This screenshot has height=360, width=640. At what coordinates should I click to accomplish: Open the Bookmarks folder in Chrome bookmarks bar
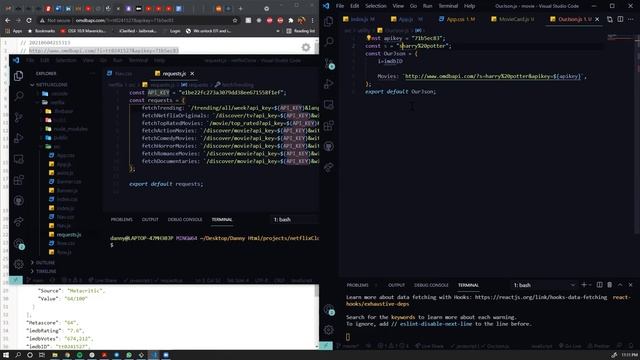pyautogui.click(x=41, y=31)
